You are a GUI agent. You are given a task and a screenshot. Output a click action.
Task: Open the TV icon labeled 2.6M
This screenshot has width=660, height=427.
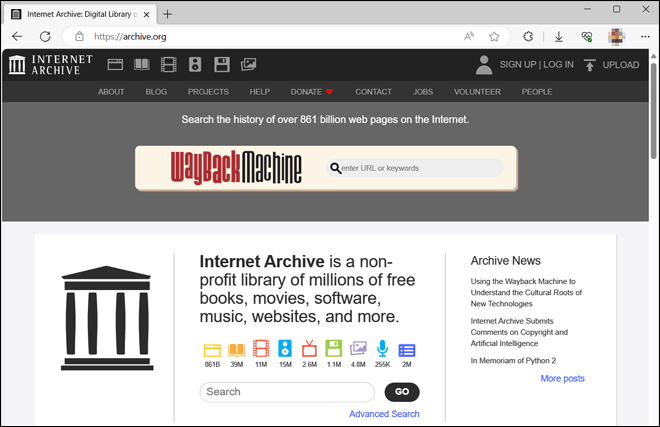(309, 349)
